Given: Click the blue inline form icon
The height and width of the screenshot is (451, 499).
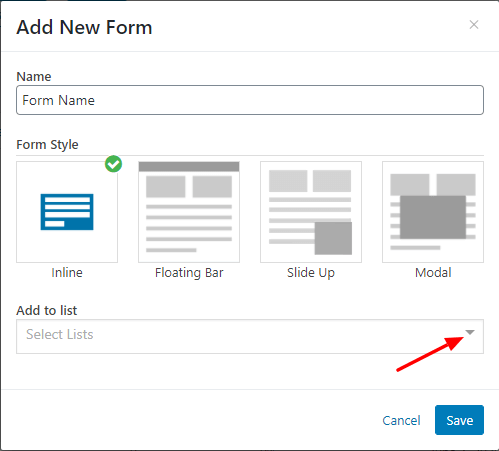Looking at the screenshot, I should click(67, 212).
